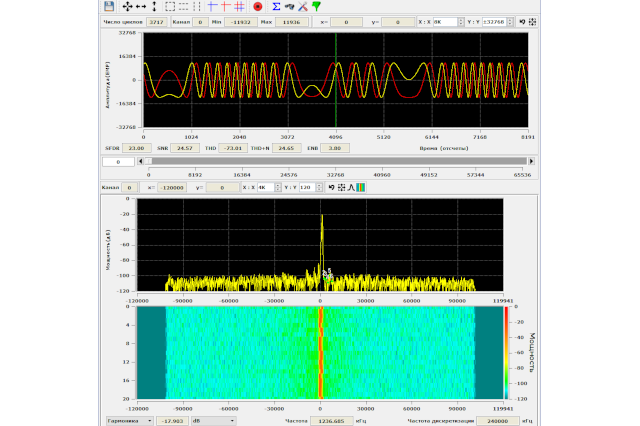
Task: Click the crossed tools settings icon
Action: pyautogui.click(x=303, y=6)
